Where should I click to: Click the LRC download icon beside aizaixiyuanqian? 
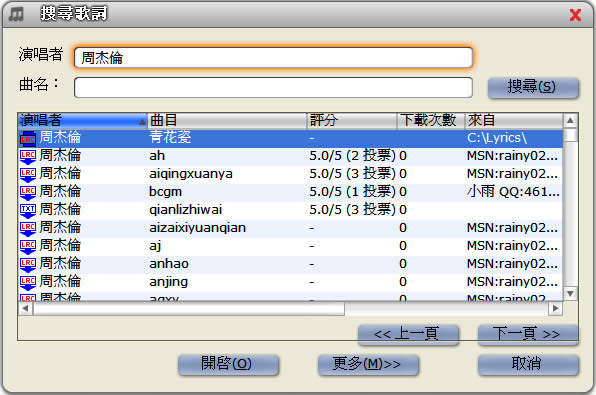tap(28, 228)
